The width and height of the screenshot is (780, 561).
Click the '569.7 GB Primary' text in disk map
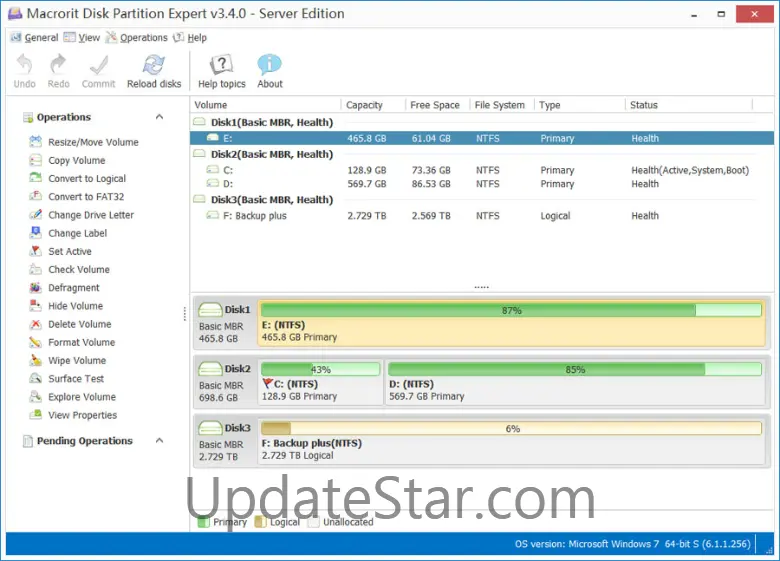[426, 396]
